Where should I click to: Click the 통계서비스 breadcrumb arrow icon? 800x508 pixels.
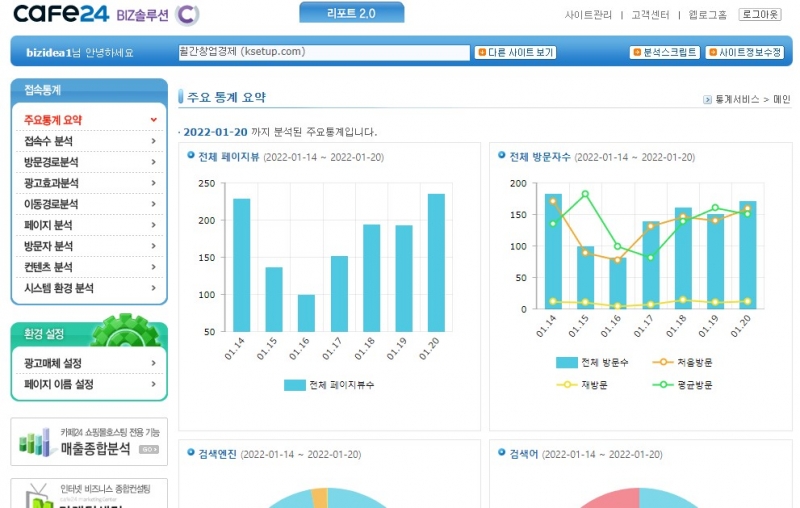[707, 99]
